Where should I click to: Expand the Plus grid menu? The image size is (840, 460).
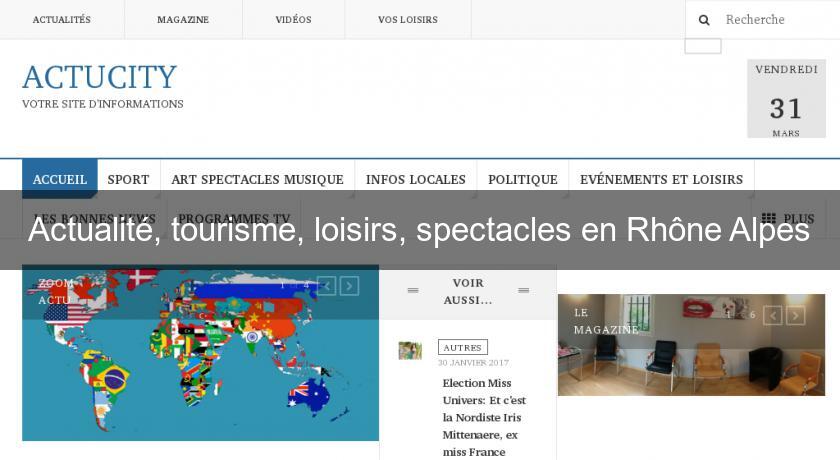(x=788, y=218)
